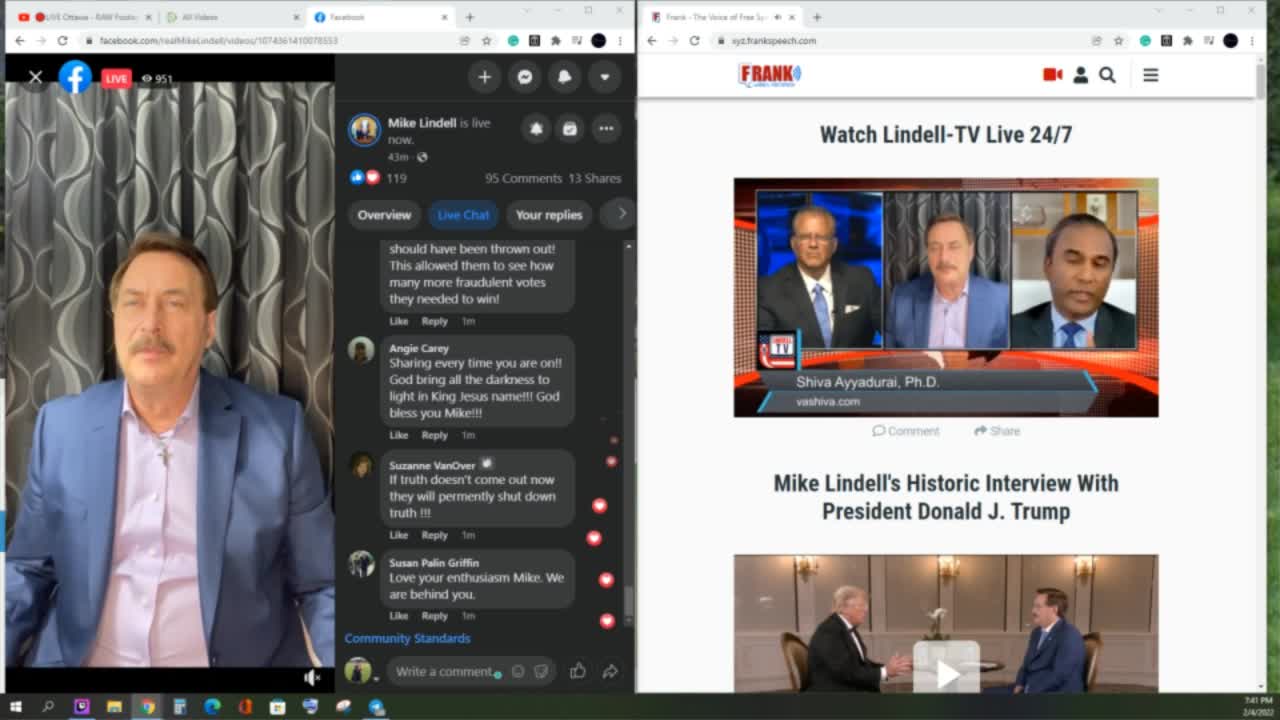Open a new tab in the Facebook window
Image resolution: width=1280 pixels, height=720 pixels.
click(x=470, y=17)
